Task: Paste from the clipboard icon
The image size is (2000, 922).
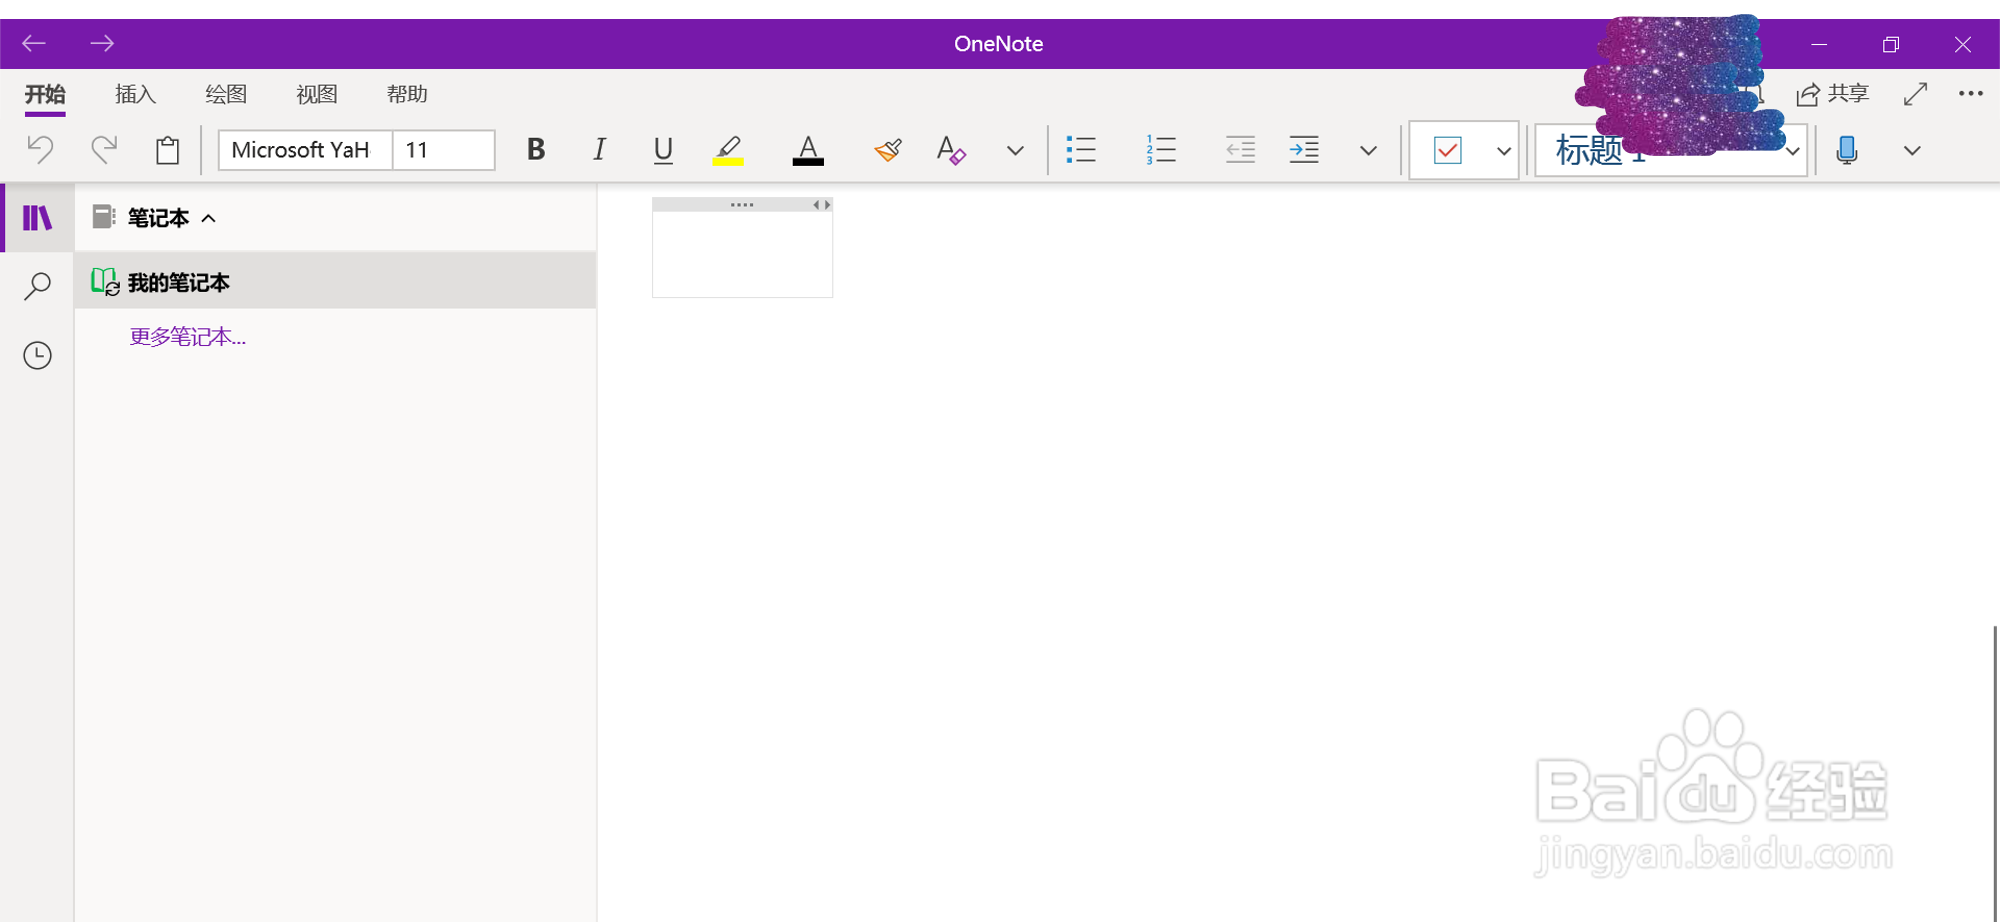Action: [168, 150]
